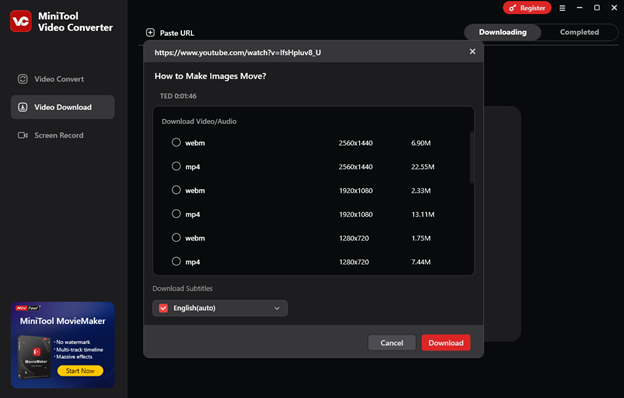Viewport: 624px width, 398px height.
Task: Click the Video Download sidebar icon
Action: coord(23,107)
